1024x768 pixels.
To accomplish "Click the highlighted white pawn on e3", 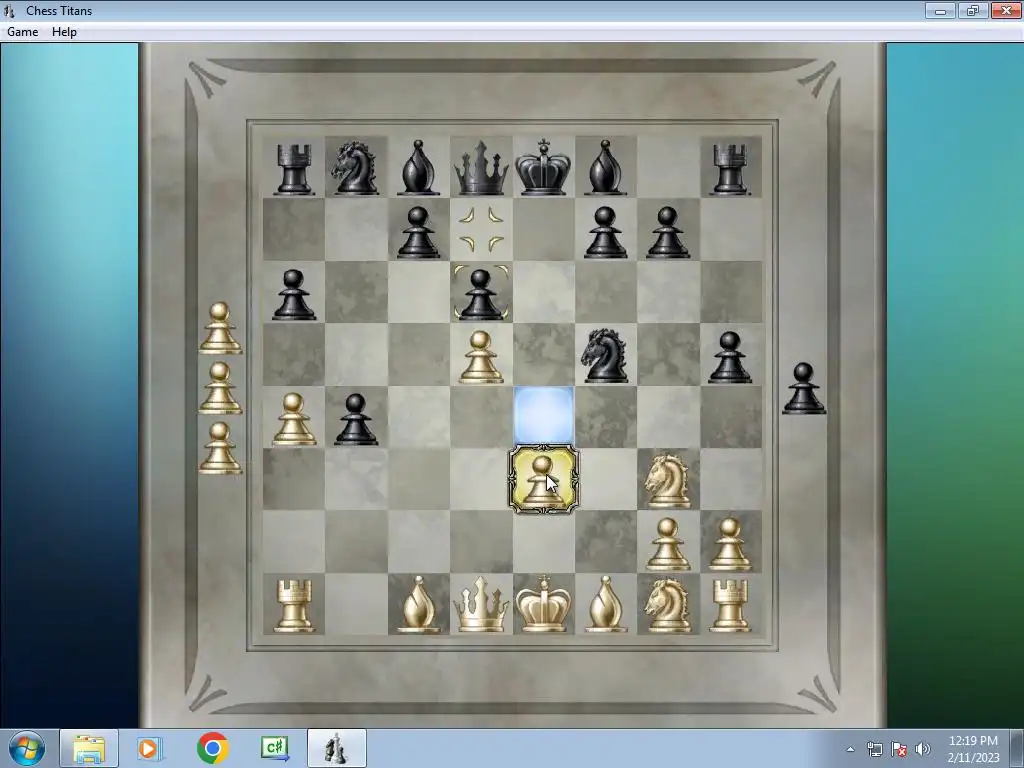I will click(543, 479).
